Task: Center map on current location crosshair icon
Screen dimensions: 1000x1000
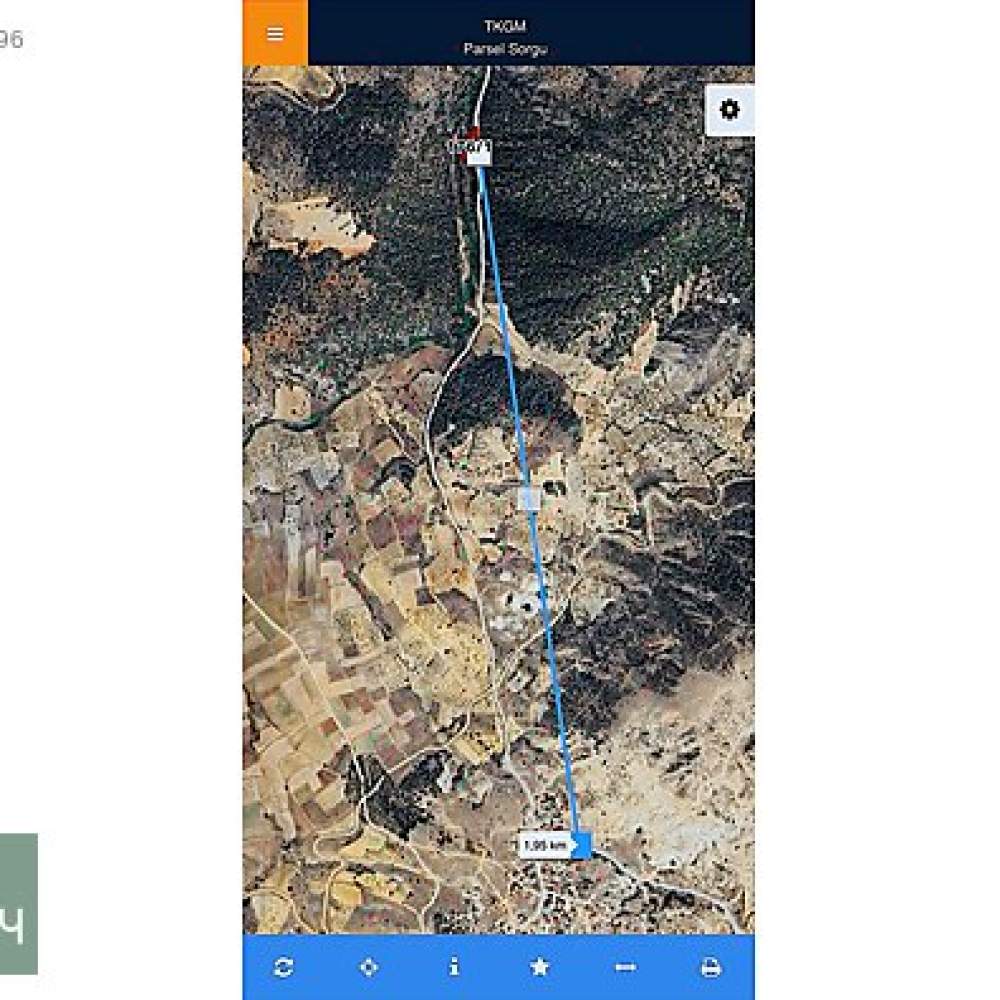Action: pos(369,967)
